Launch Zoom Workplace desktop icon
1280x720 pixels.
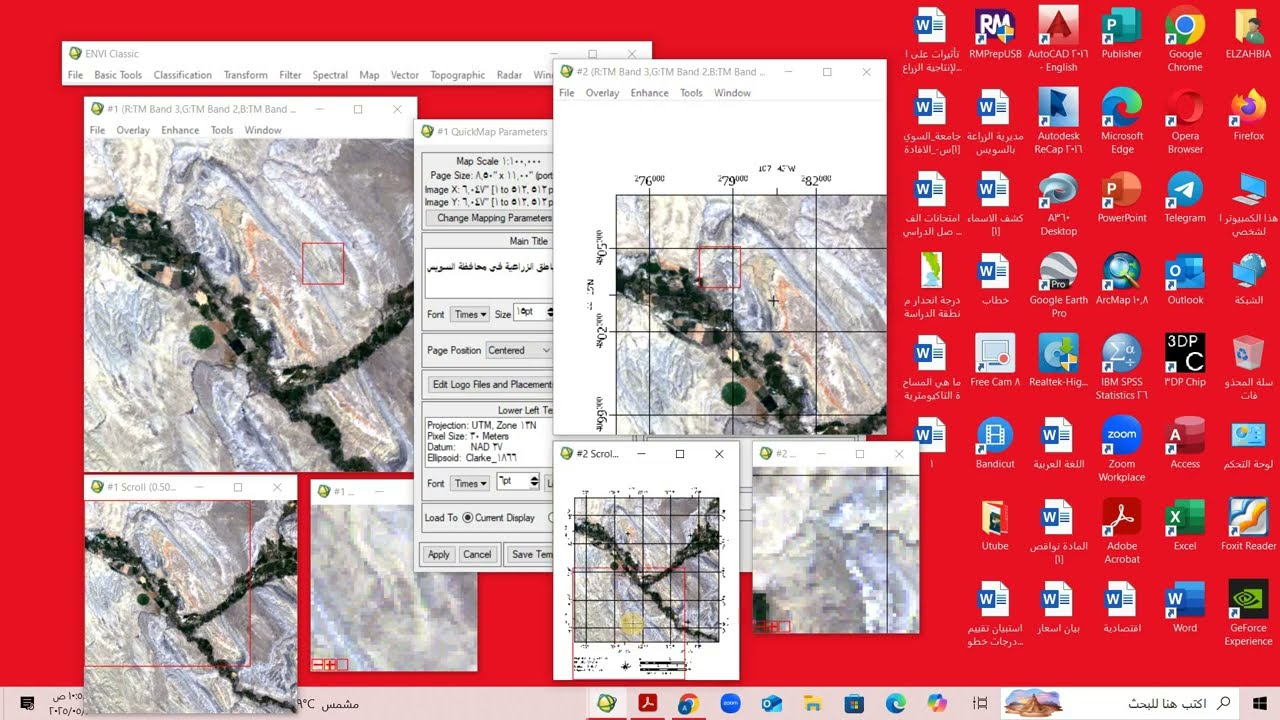[x=1122, y=450]
